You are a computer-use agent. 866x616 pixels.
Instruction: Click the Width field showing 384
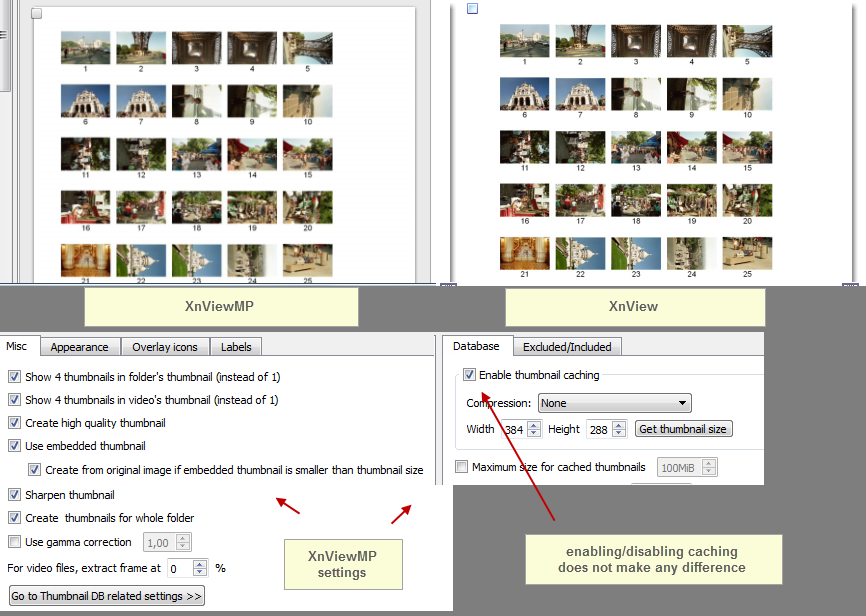[x=515, y=429]
